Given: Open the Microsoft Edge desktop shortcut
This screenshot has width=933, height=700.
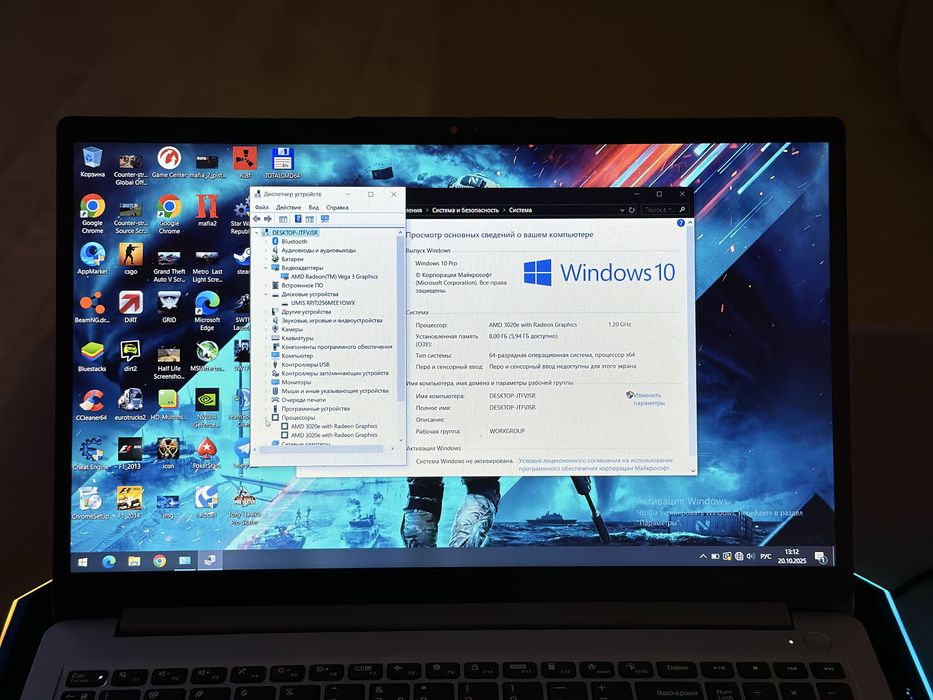Looking at the screenshot, I should pyautogui.click(x=206, y=311).
